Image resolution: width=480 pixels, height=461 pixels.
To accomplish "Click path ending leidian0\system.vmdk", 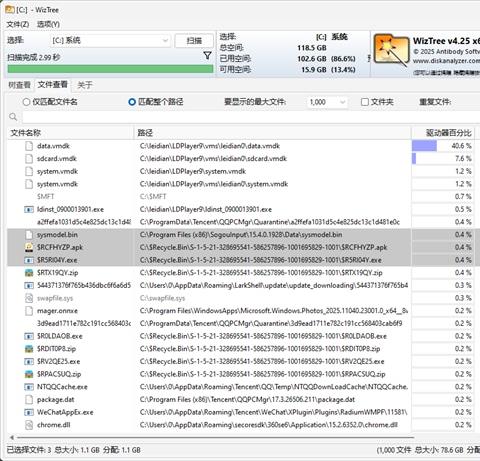I will coord(214,184).
